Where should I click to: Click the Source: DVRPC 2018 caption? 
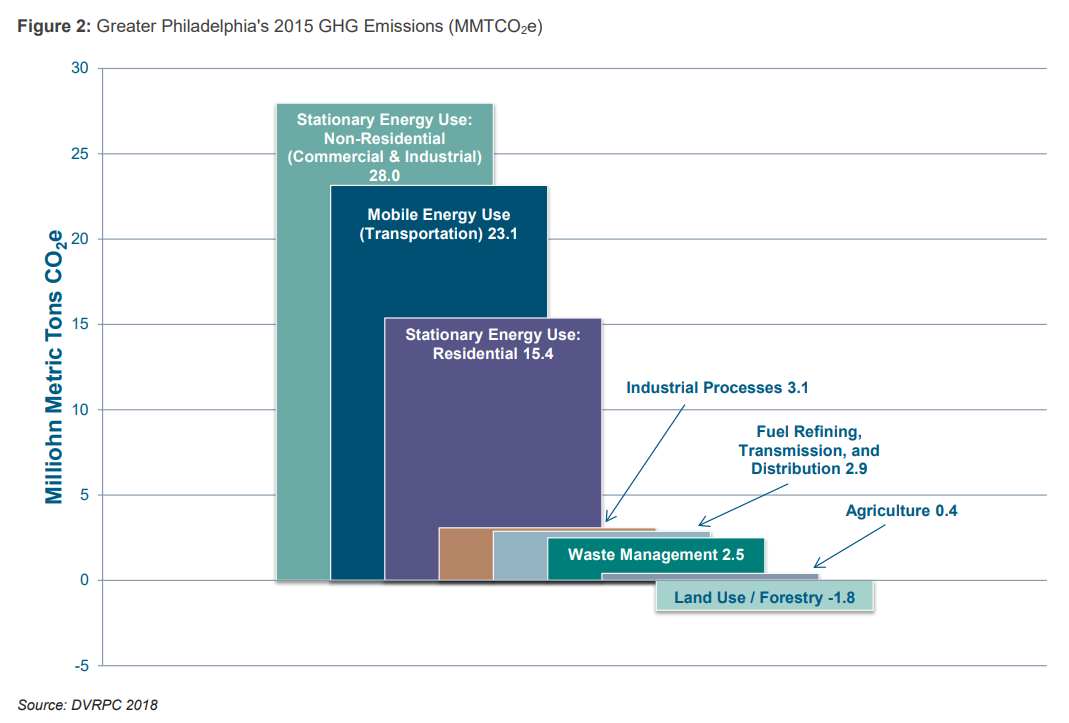(87, 705)
